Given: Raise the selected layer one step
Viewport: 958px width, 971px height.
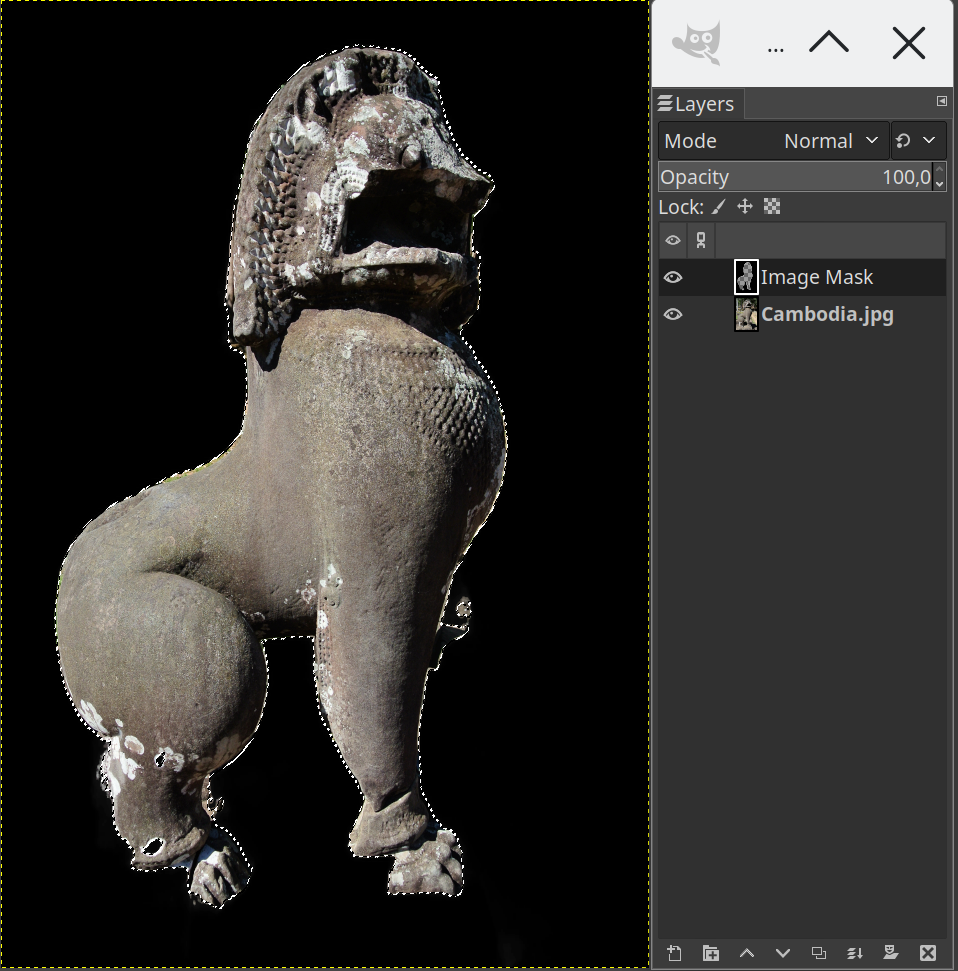Looking at the screenshot, I should [746, 953].
